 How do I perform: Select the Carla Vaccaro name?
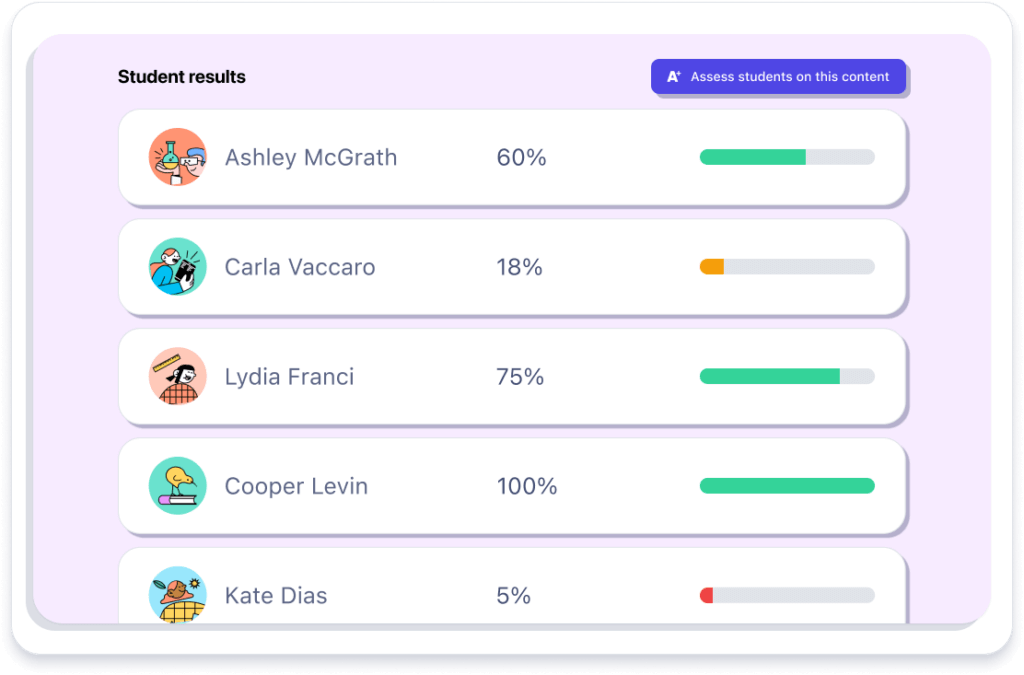[300, 267]
